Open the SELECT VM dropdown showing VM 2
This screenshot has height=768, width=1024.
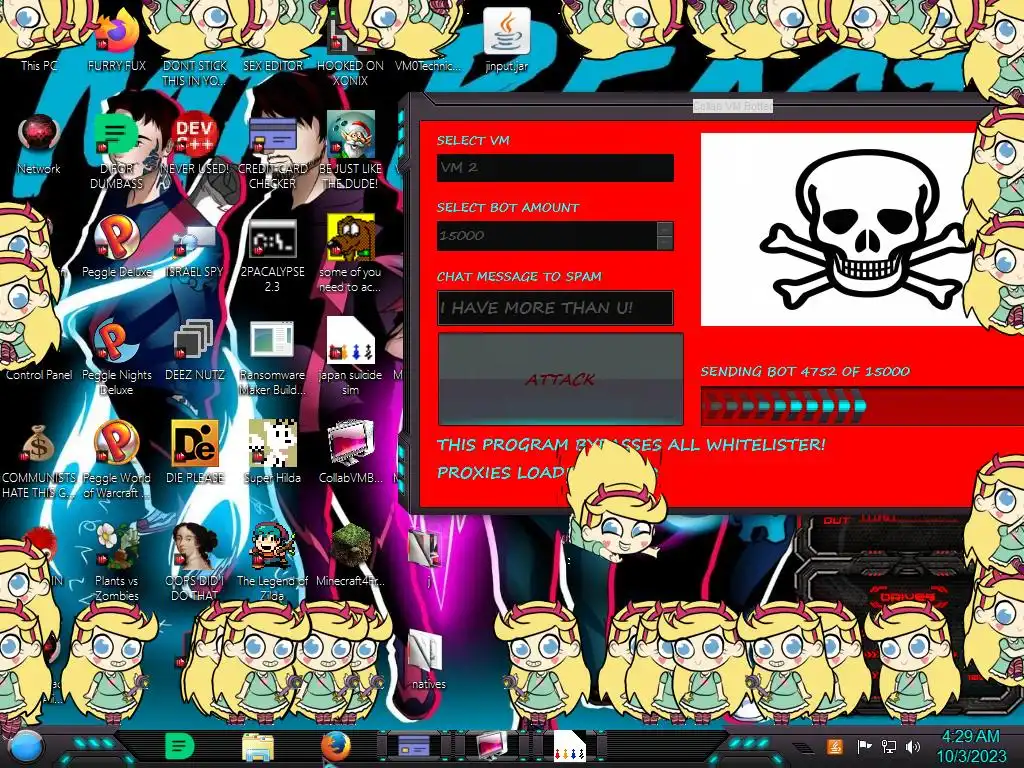pyautogui.click(x=555, y=168)
